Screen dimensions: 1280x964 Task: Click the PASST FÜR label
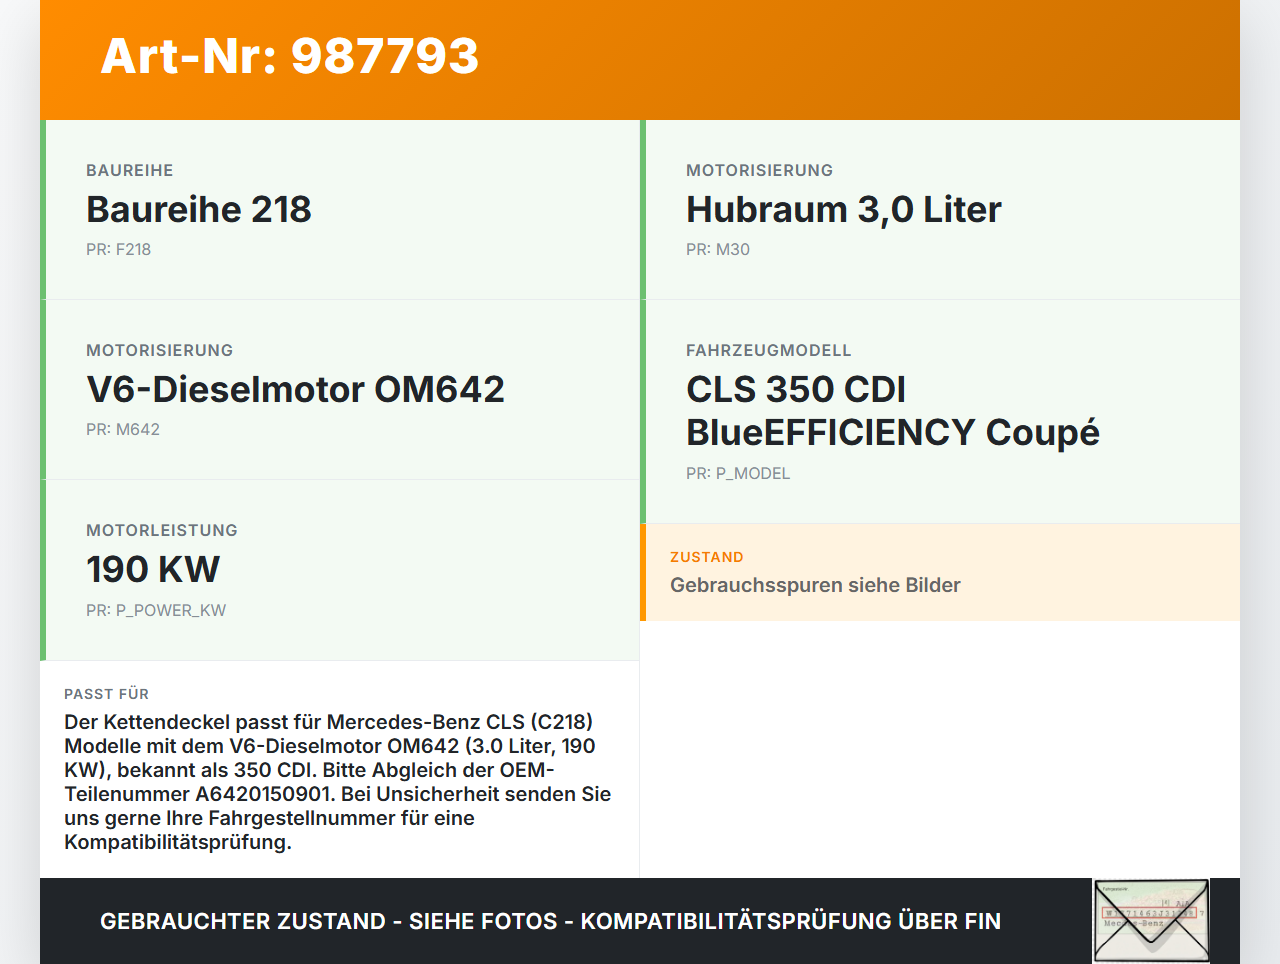[107, 694]
